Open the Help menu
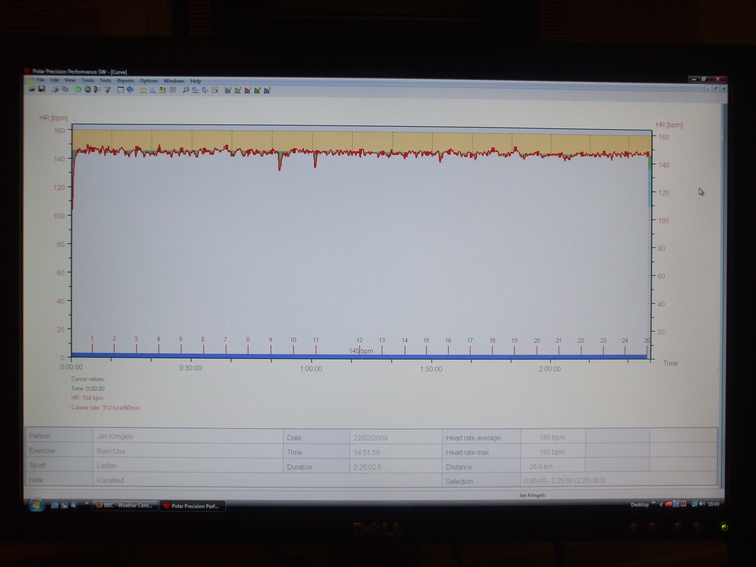 click(x=195, y=81)
